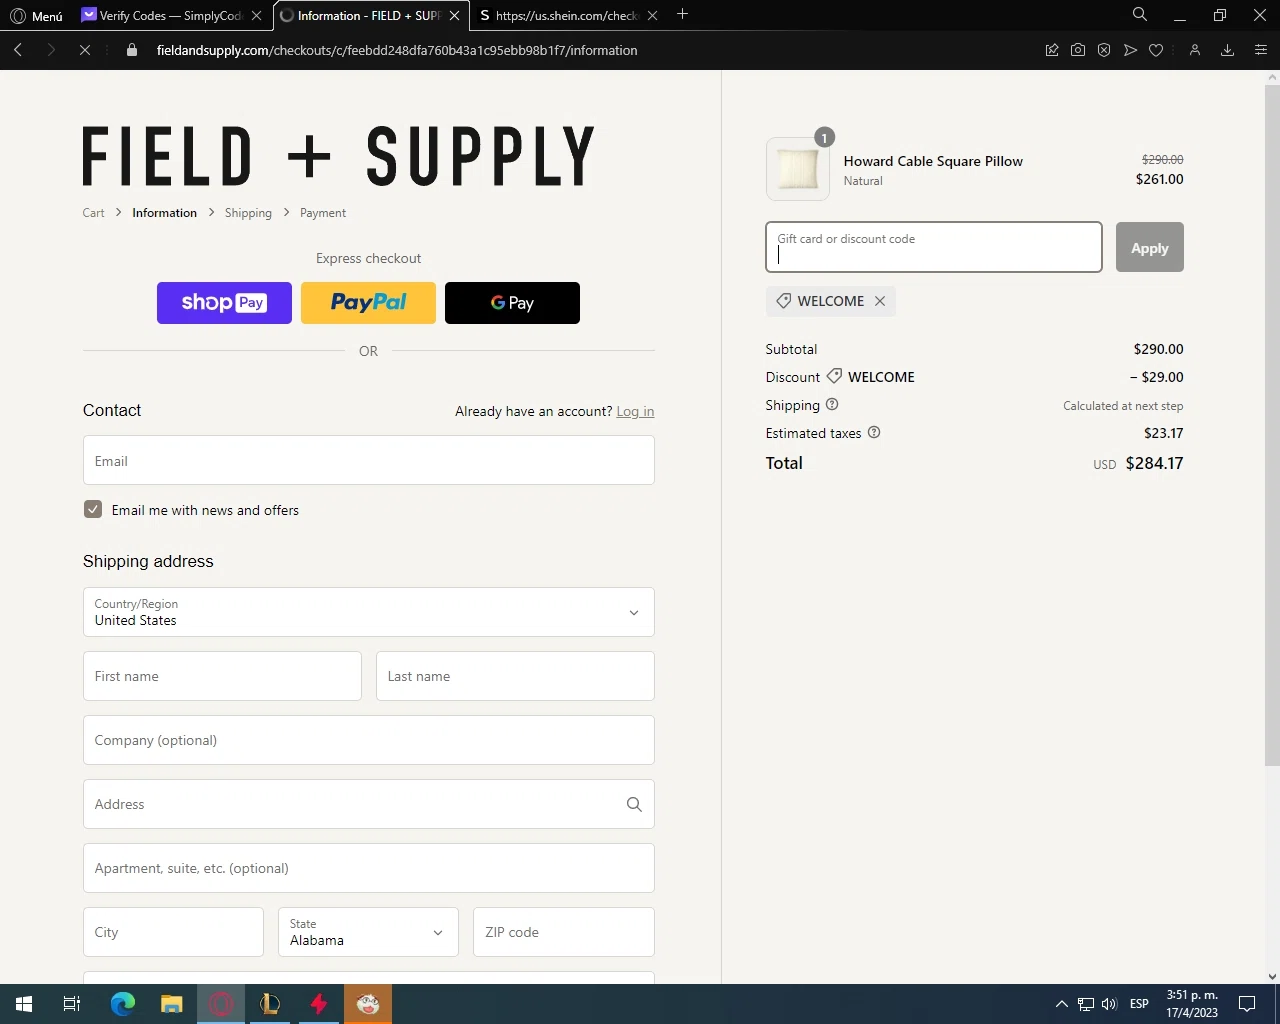1280x1024 pixels.
Task: Click the Howard Cable Square Pillow title
Action: (933, 161)
